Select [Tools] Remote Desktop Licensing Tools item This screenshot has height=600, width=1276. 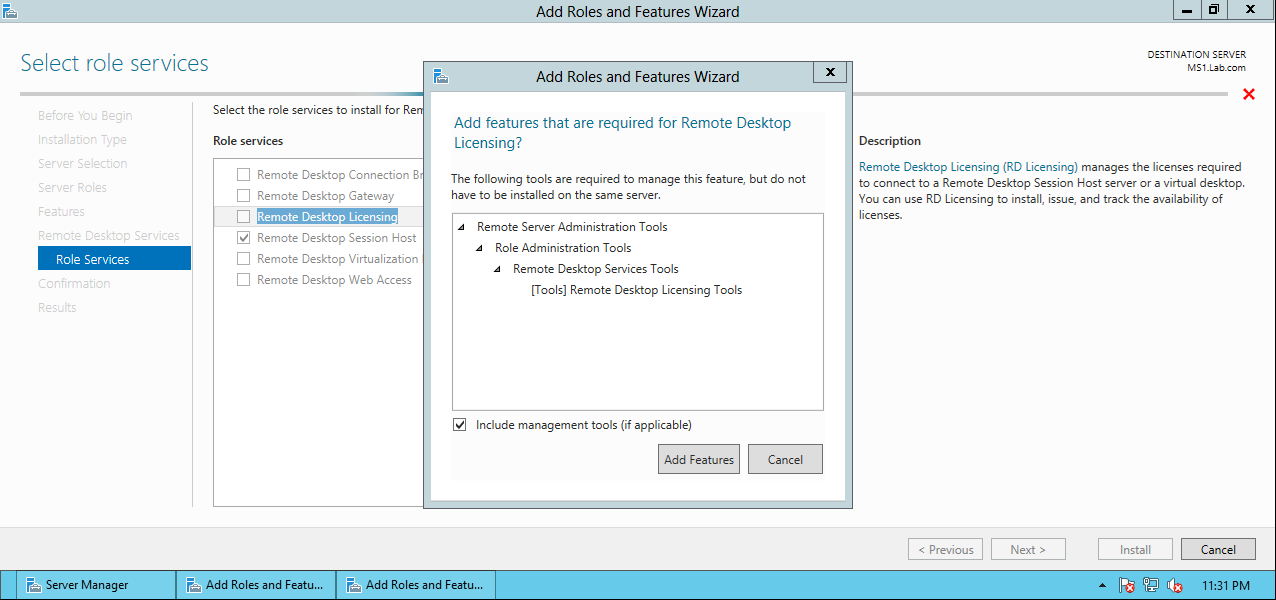pos(636,290)
